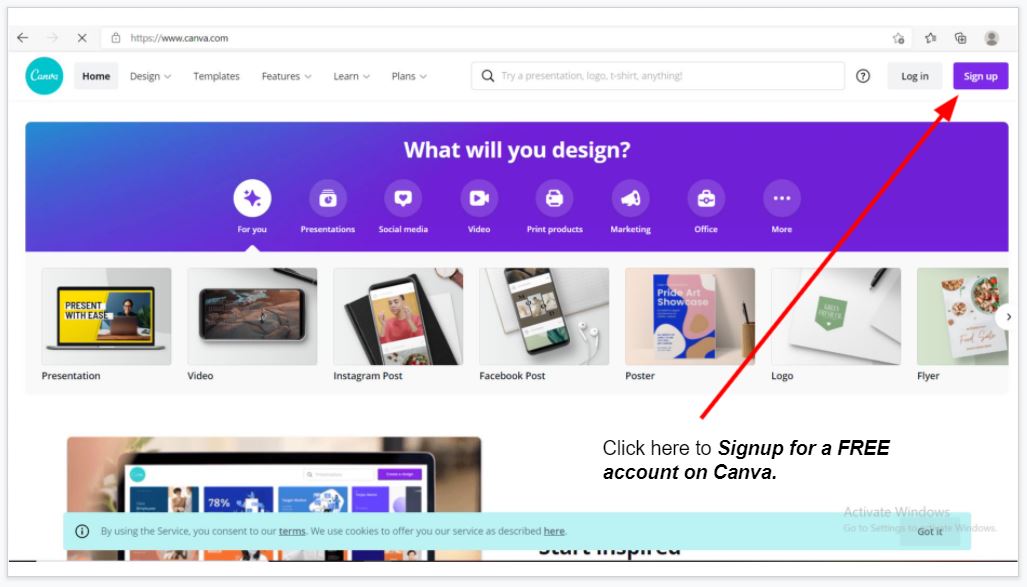Click the Canva logo
This screenshot has height=587, width=1027.
[45, 76]
